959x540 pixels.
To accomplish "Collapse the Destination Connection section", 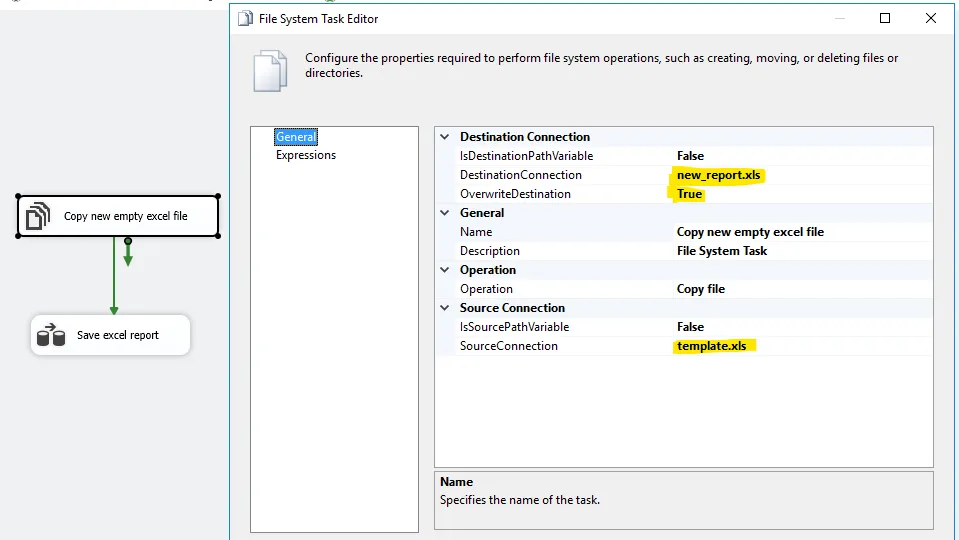I will pyautogui.click(x=445, y=137).
